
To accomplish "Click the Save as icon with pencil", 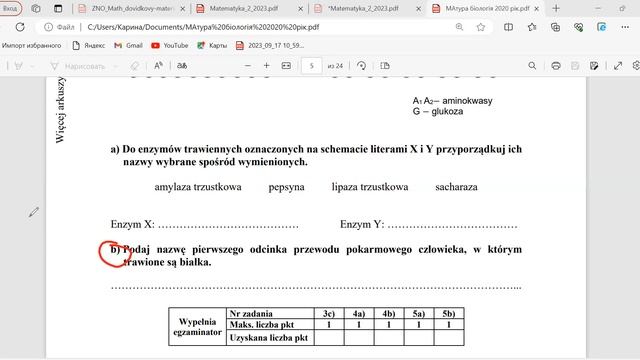I will (594, 66).
